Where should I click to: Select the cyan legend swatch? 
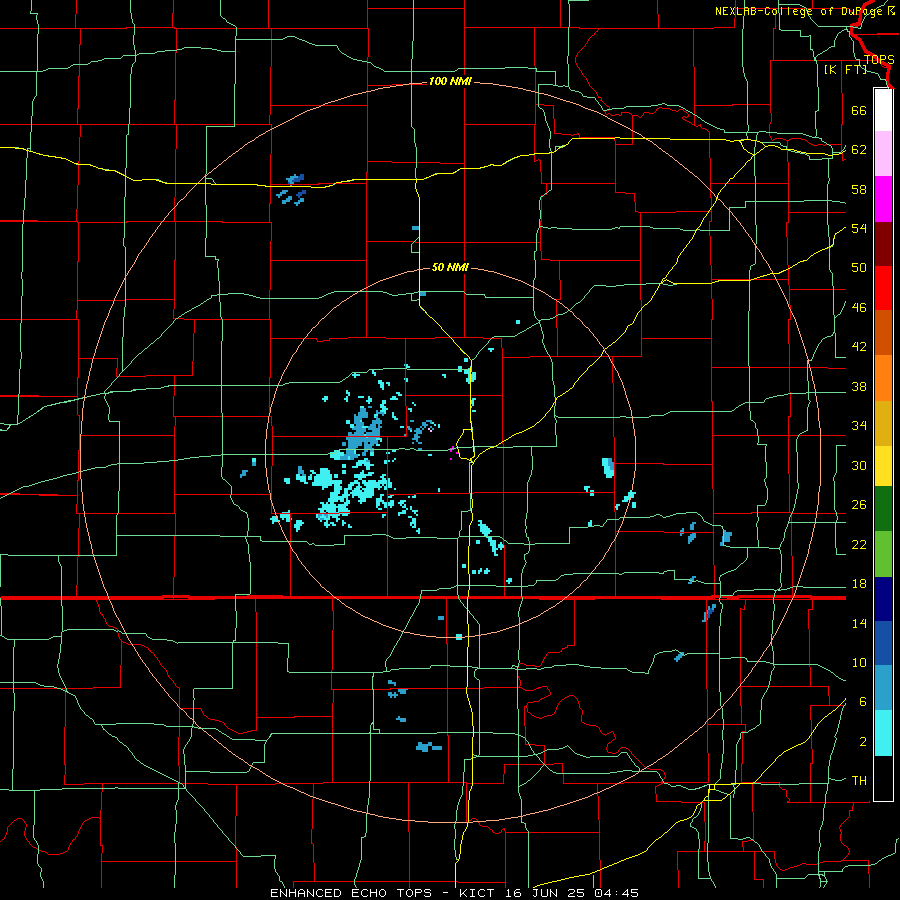tap(883, 733)
